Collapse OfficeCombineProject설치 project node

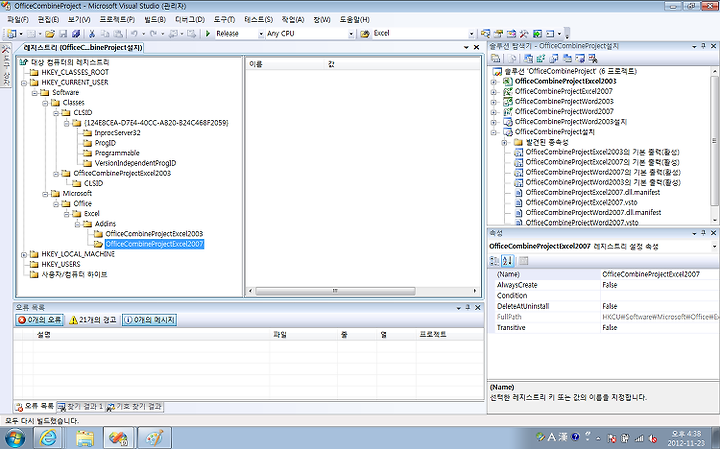click(494, 132)
